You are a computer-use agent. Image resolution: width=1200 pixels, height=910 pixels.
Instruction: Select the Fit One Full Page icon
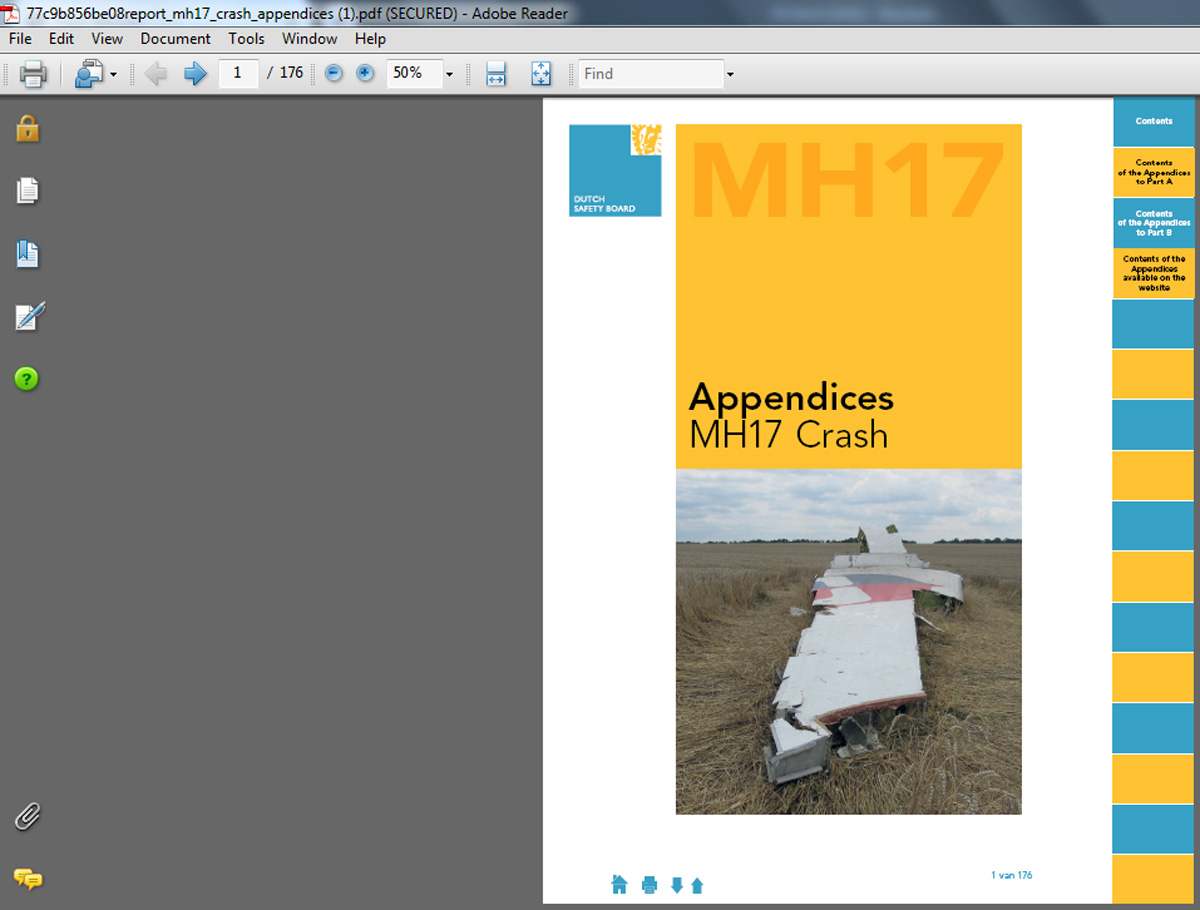[x=541, y=73]
